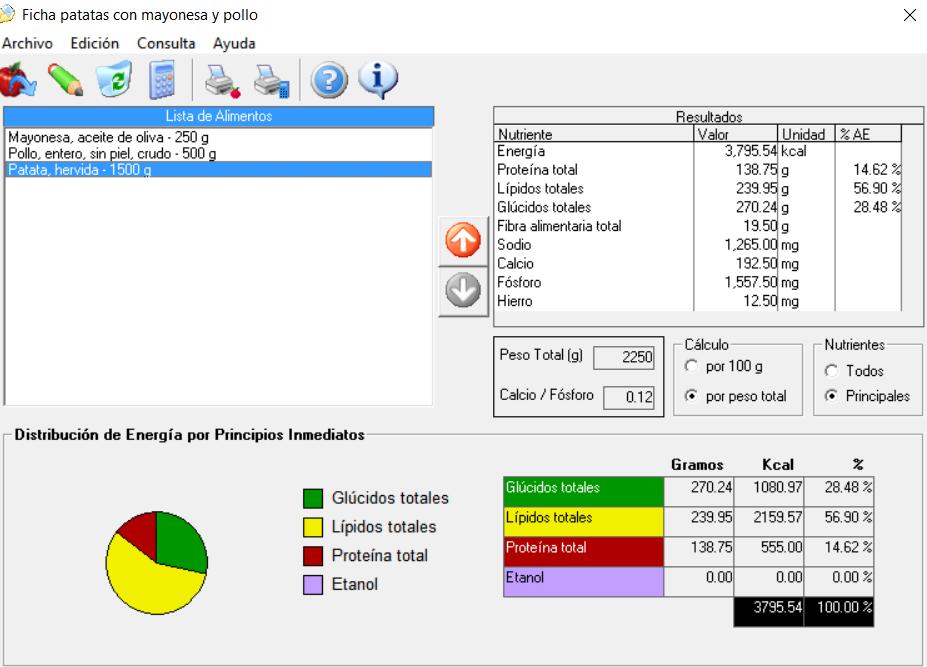927x667 pixels.
Task: Open the Consulta menu
Action: 166,43
